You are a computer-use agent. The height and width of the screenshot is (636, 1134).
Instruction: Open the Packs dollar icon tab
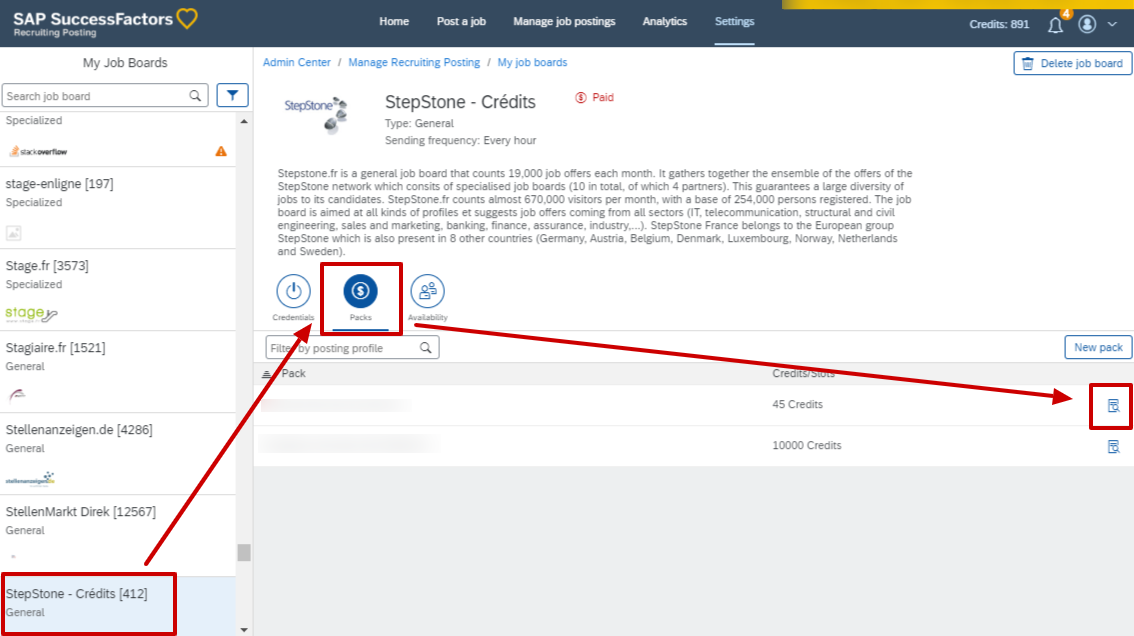click(360, 292)
